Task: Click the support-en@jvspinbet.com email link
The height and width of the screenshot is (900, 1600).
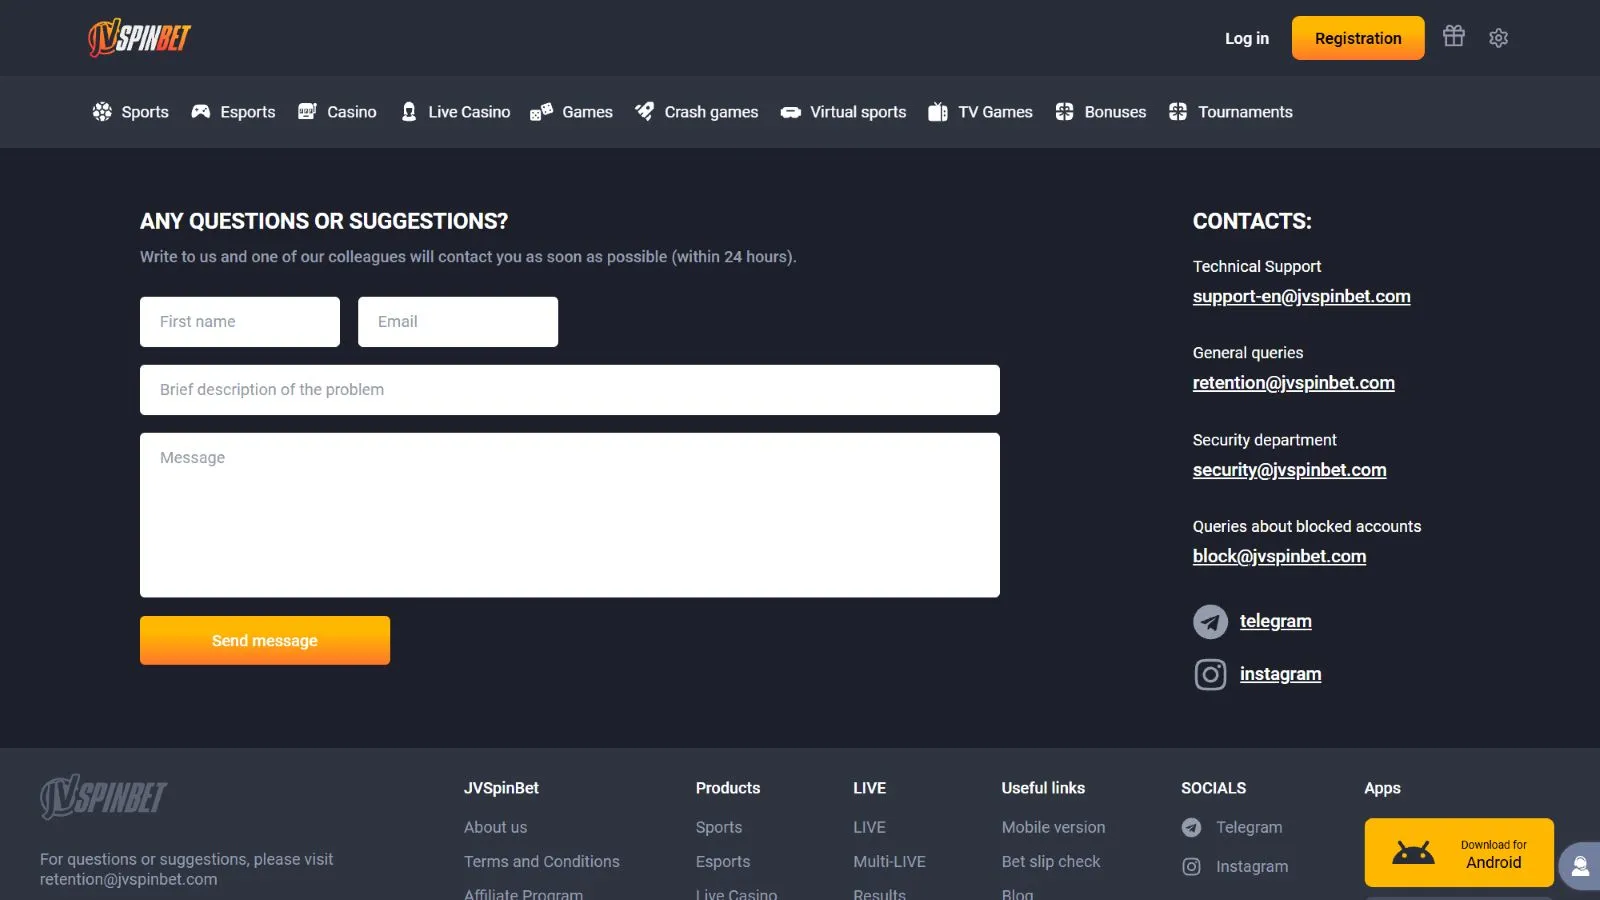Action: pos(1301,297)
